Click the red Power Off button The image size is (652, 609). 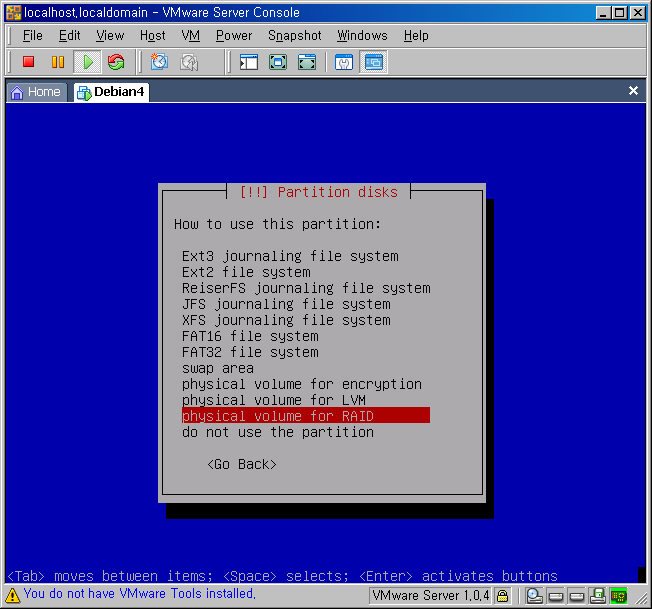28,62
